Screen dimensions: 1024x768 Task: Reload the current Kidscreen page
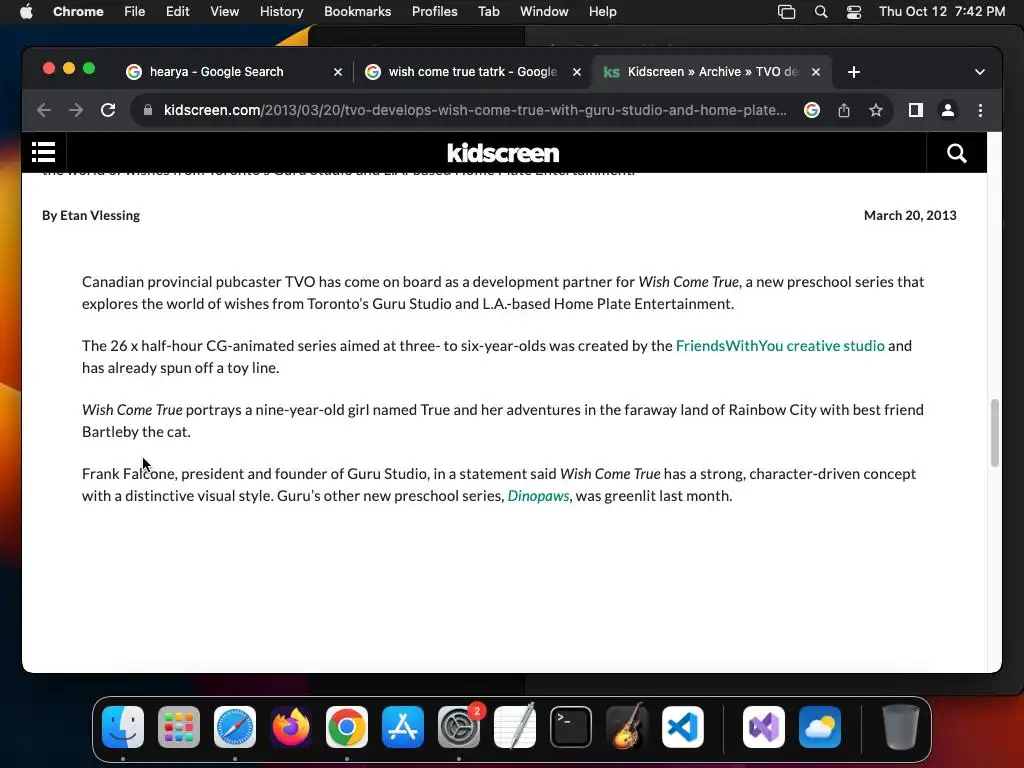coord(108,110)
